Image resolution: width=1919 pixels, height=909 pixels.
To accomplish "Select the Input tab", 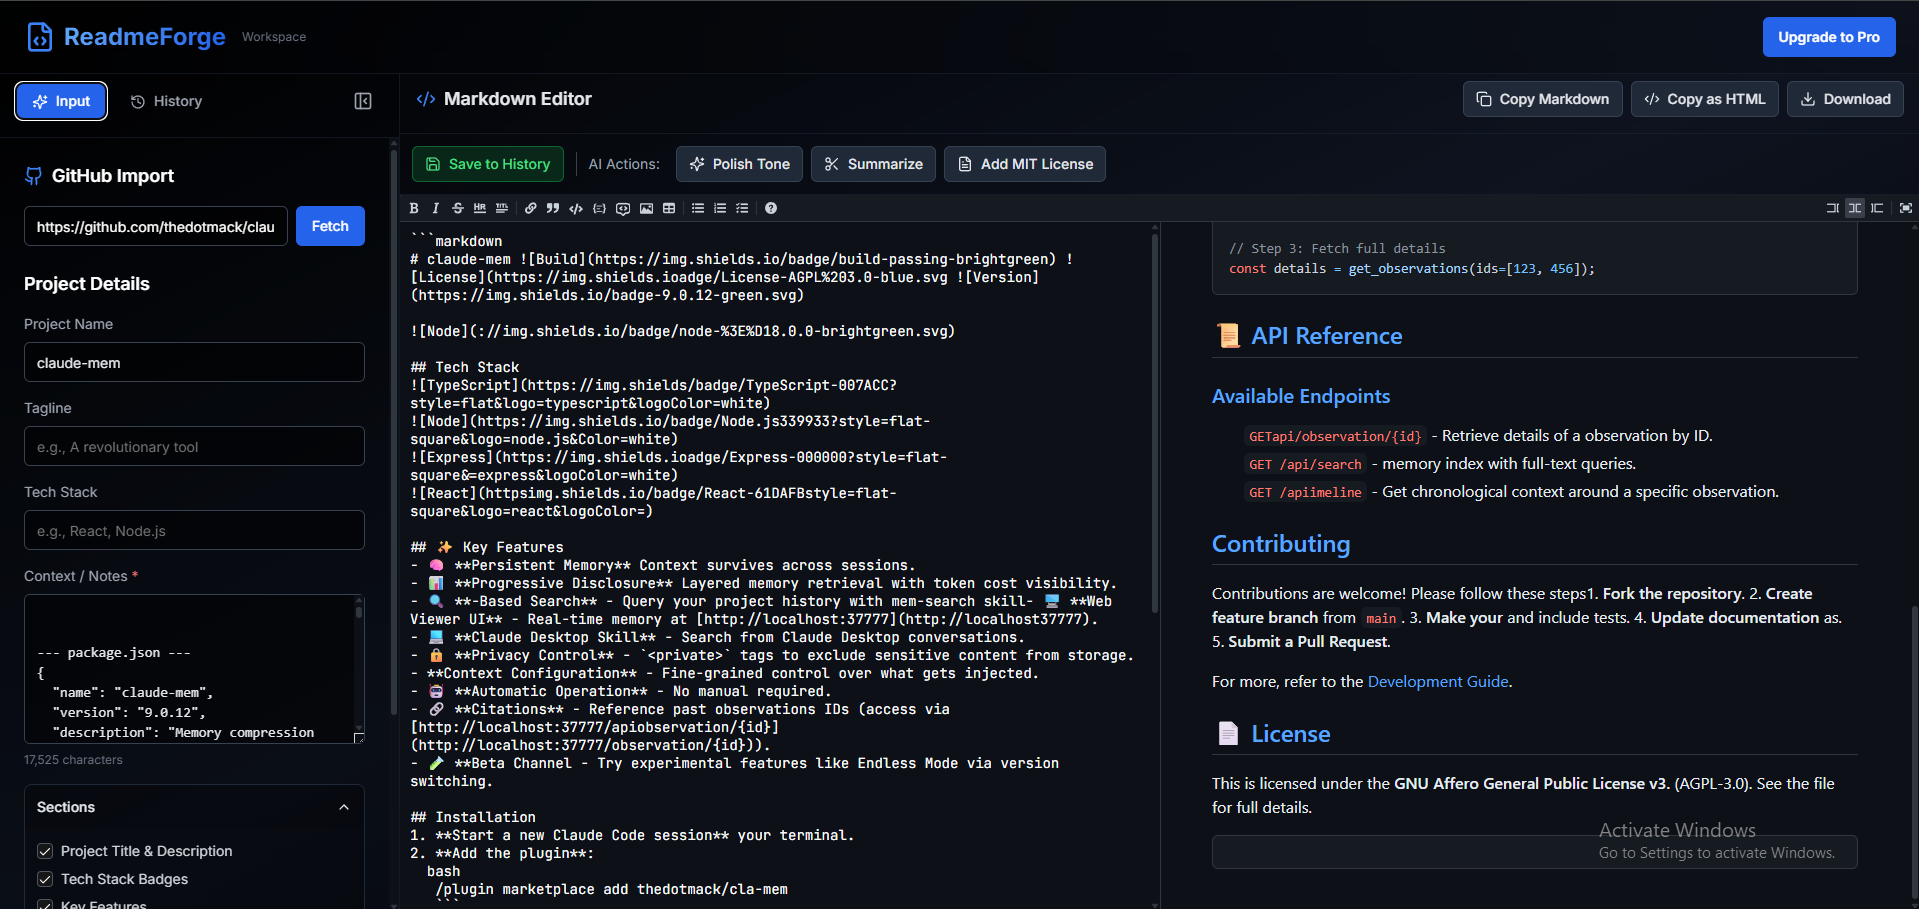I will click(60, 101).
